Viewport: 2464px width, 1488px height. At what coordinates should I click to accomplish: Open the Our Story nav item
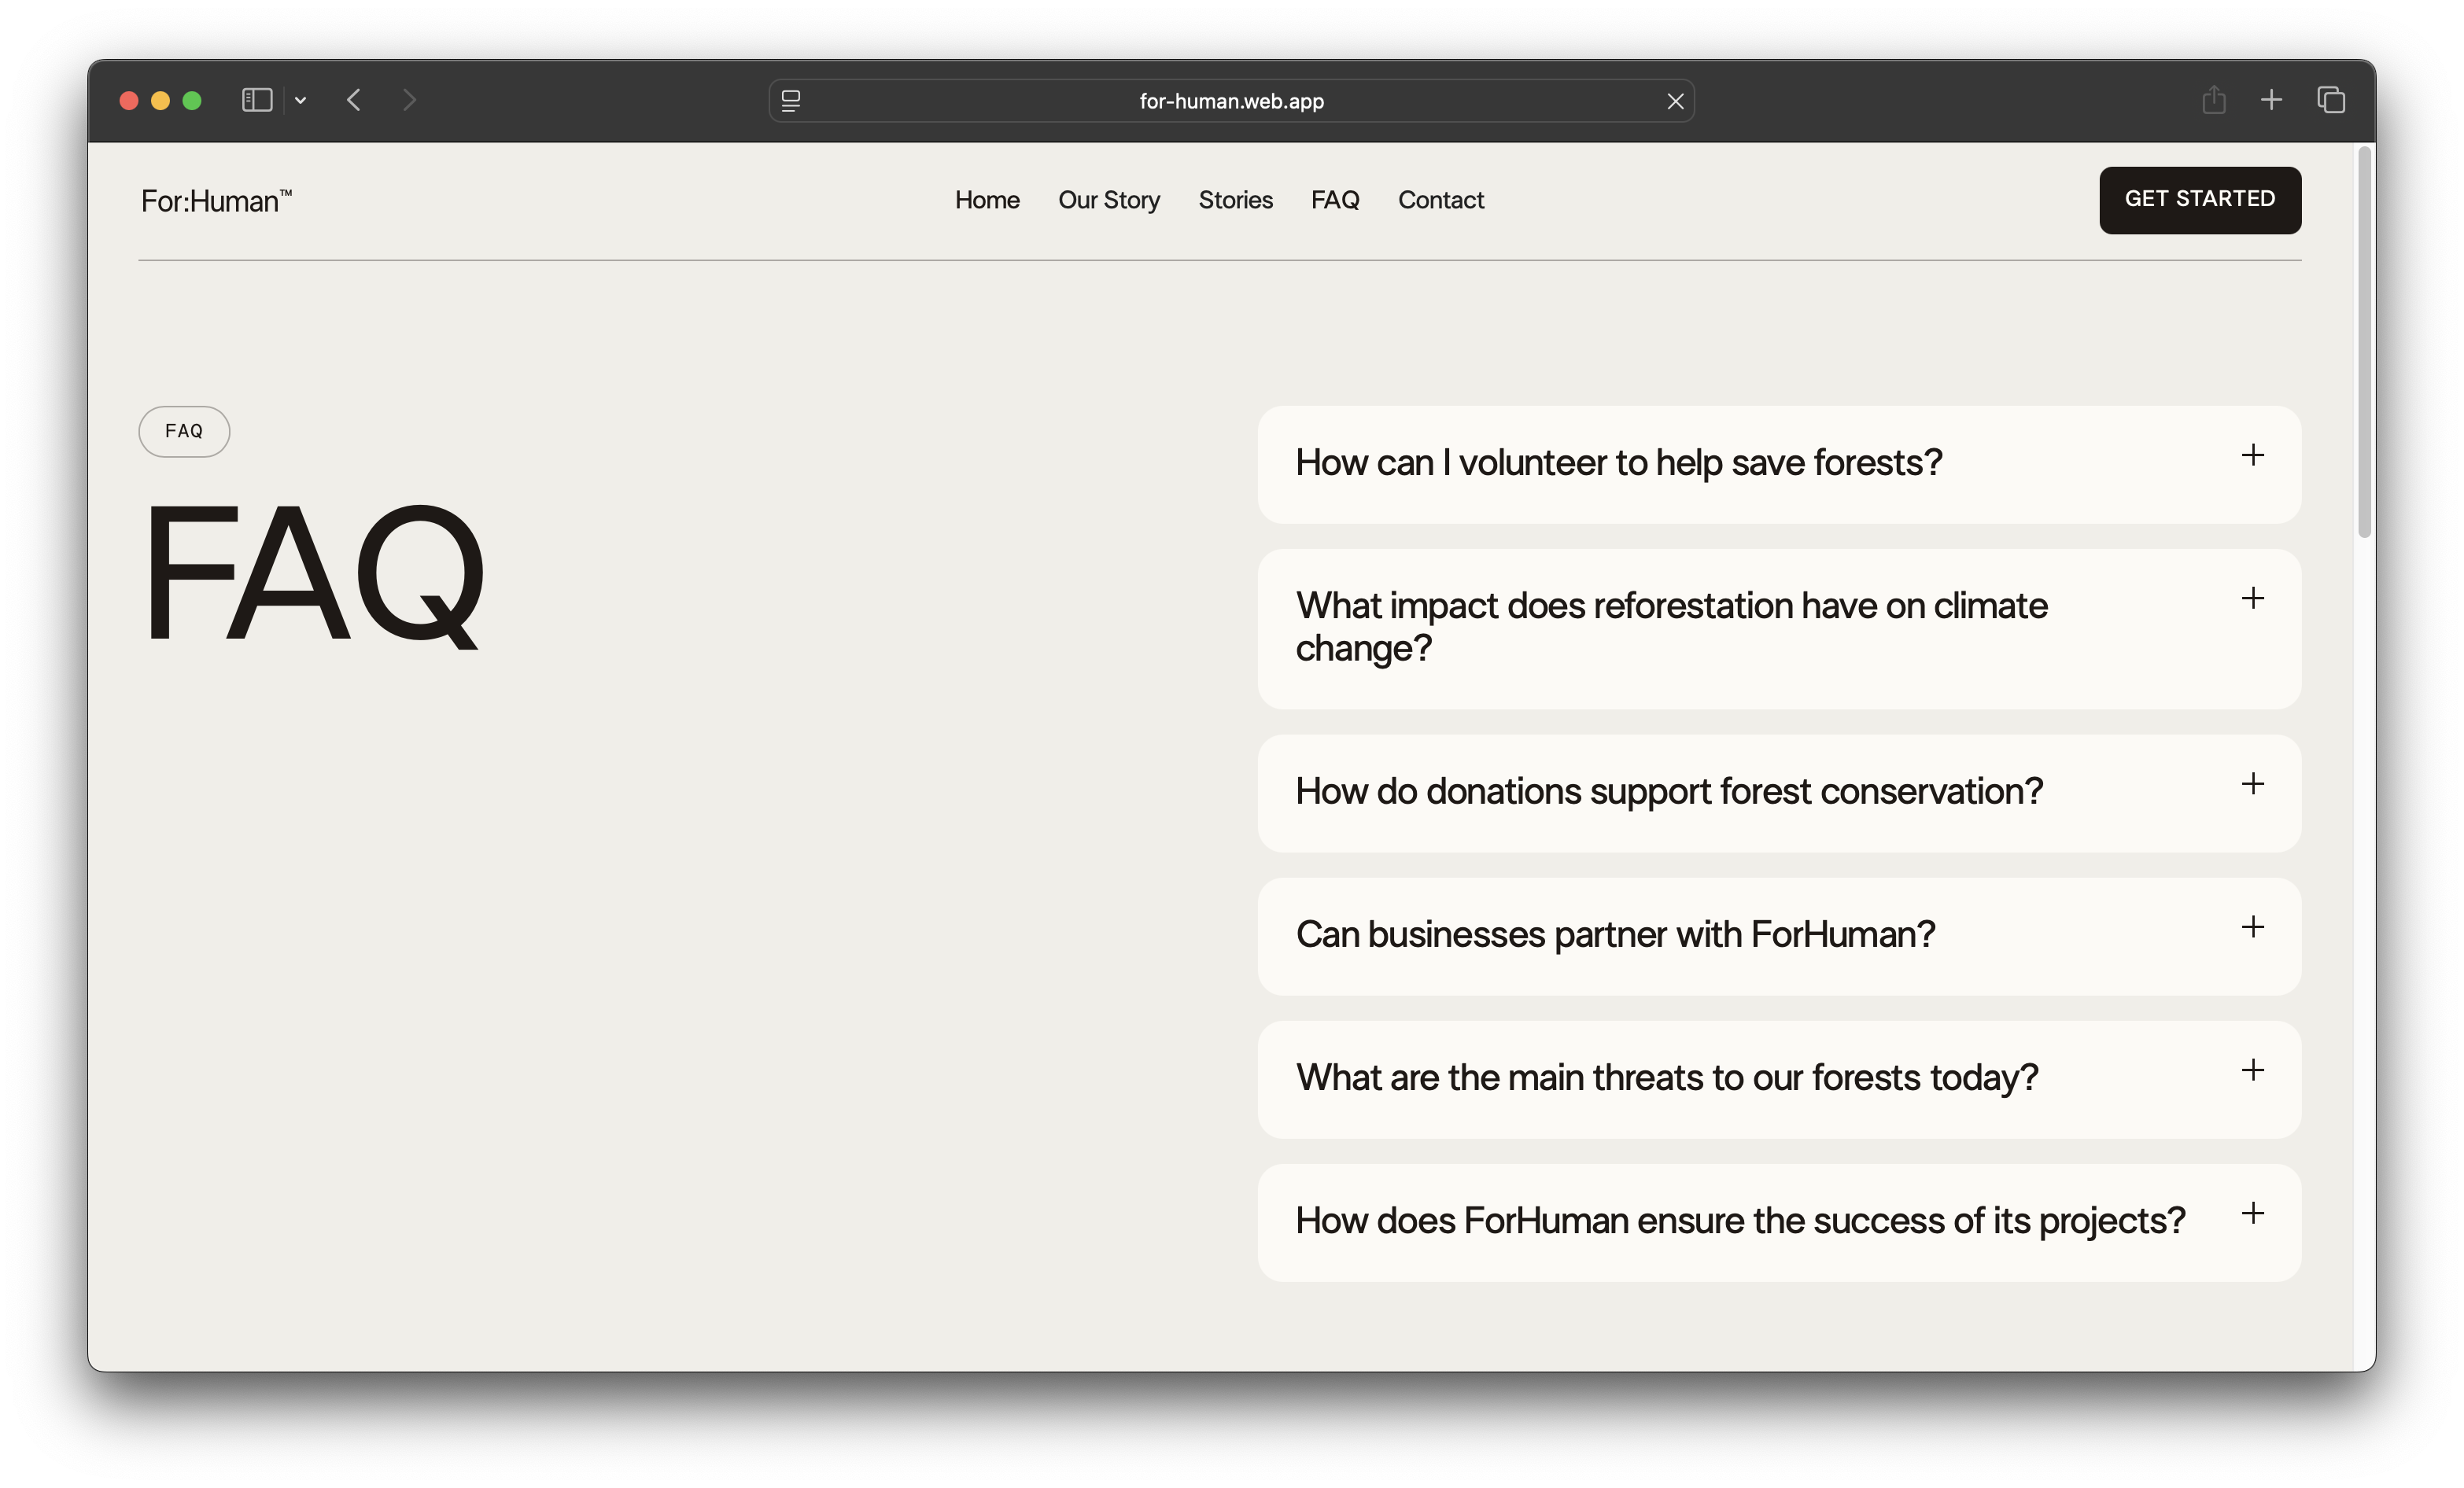coord(1109,200)
